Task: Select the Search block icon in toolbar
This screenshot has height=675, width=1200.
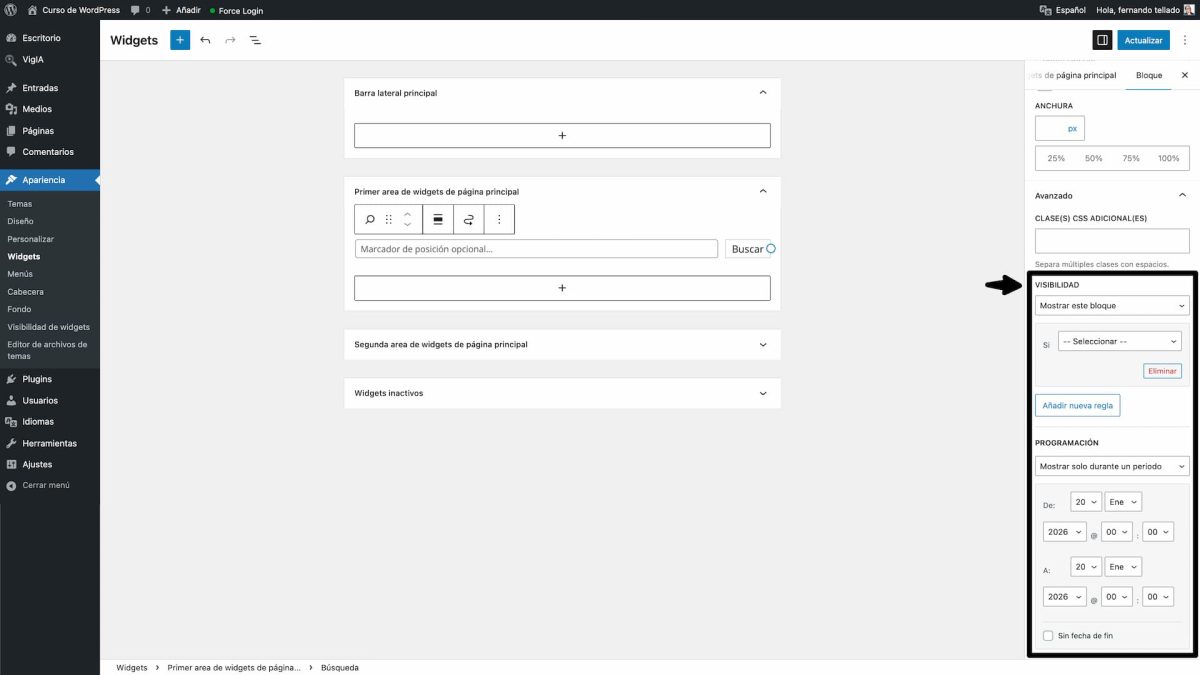Action: pyautogui.click(x=368, y=218)
